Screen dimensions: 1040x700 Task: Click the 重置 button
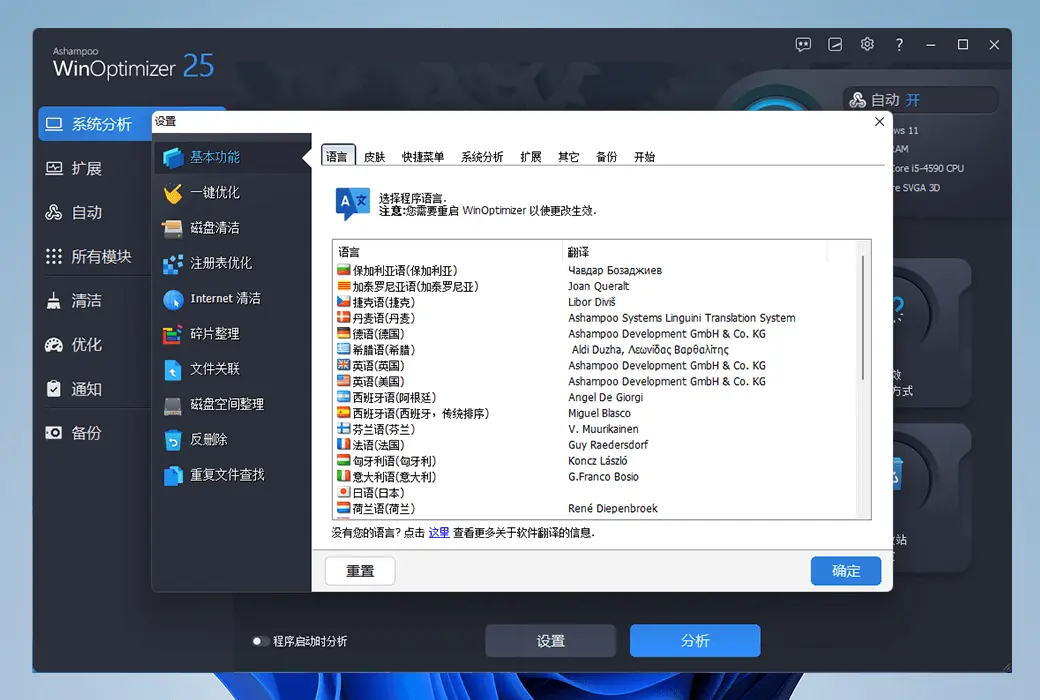[x=360, y=571]
